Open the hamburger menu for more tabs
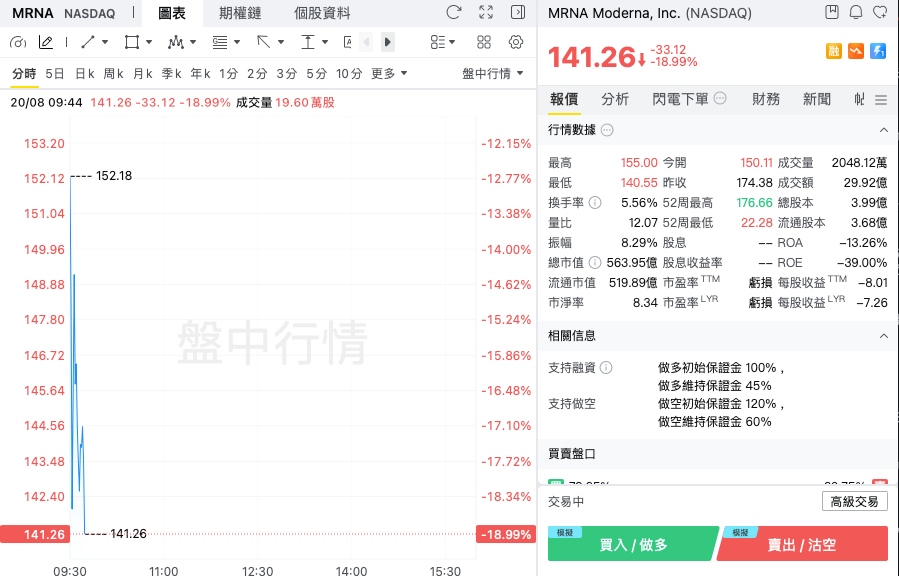This screenshot has width=899, height=576. point(881,100)
